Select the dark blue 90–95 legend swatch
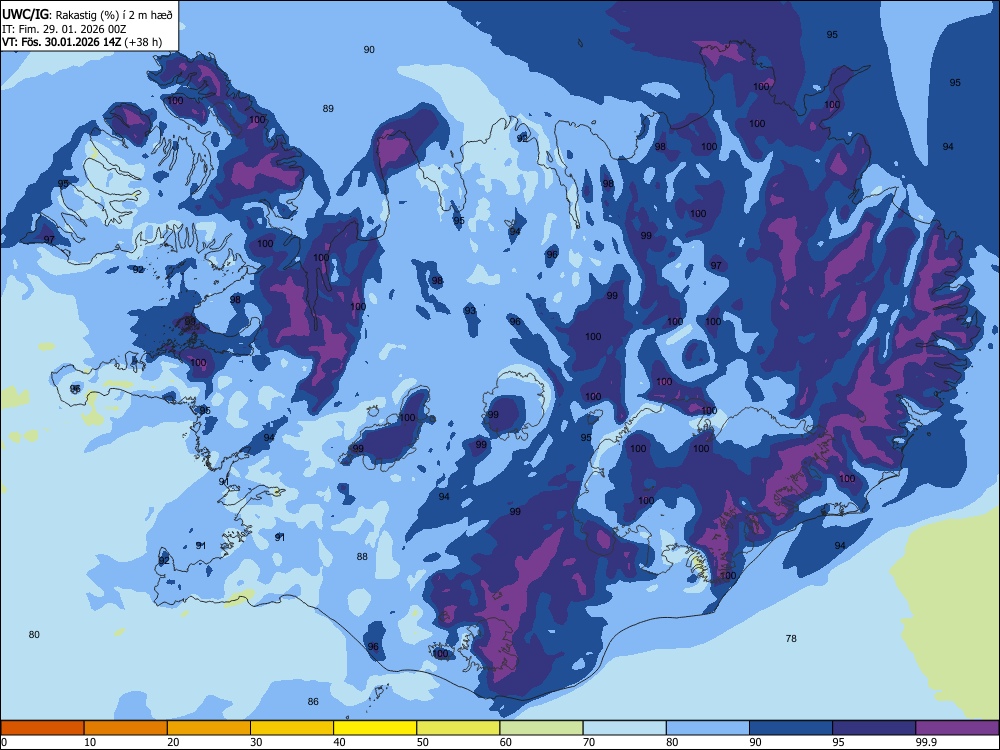 791,728
